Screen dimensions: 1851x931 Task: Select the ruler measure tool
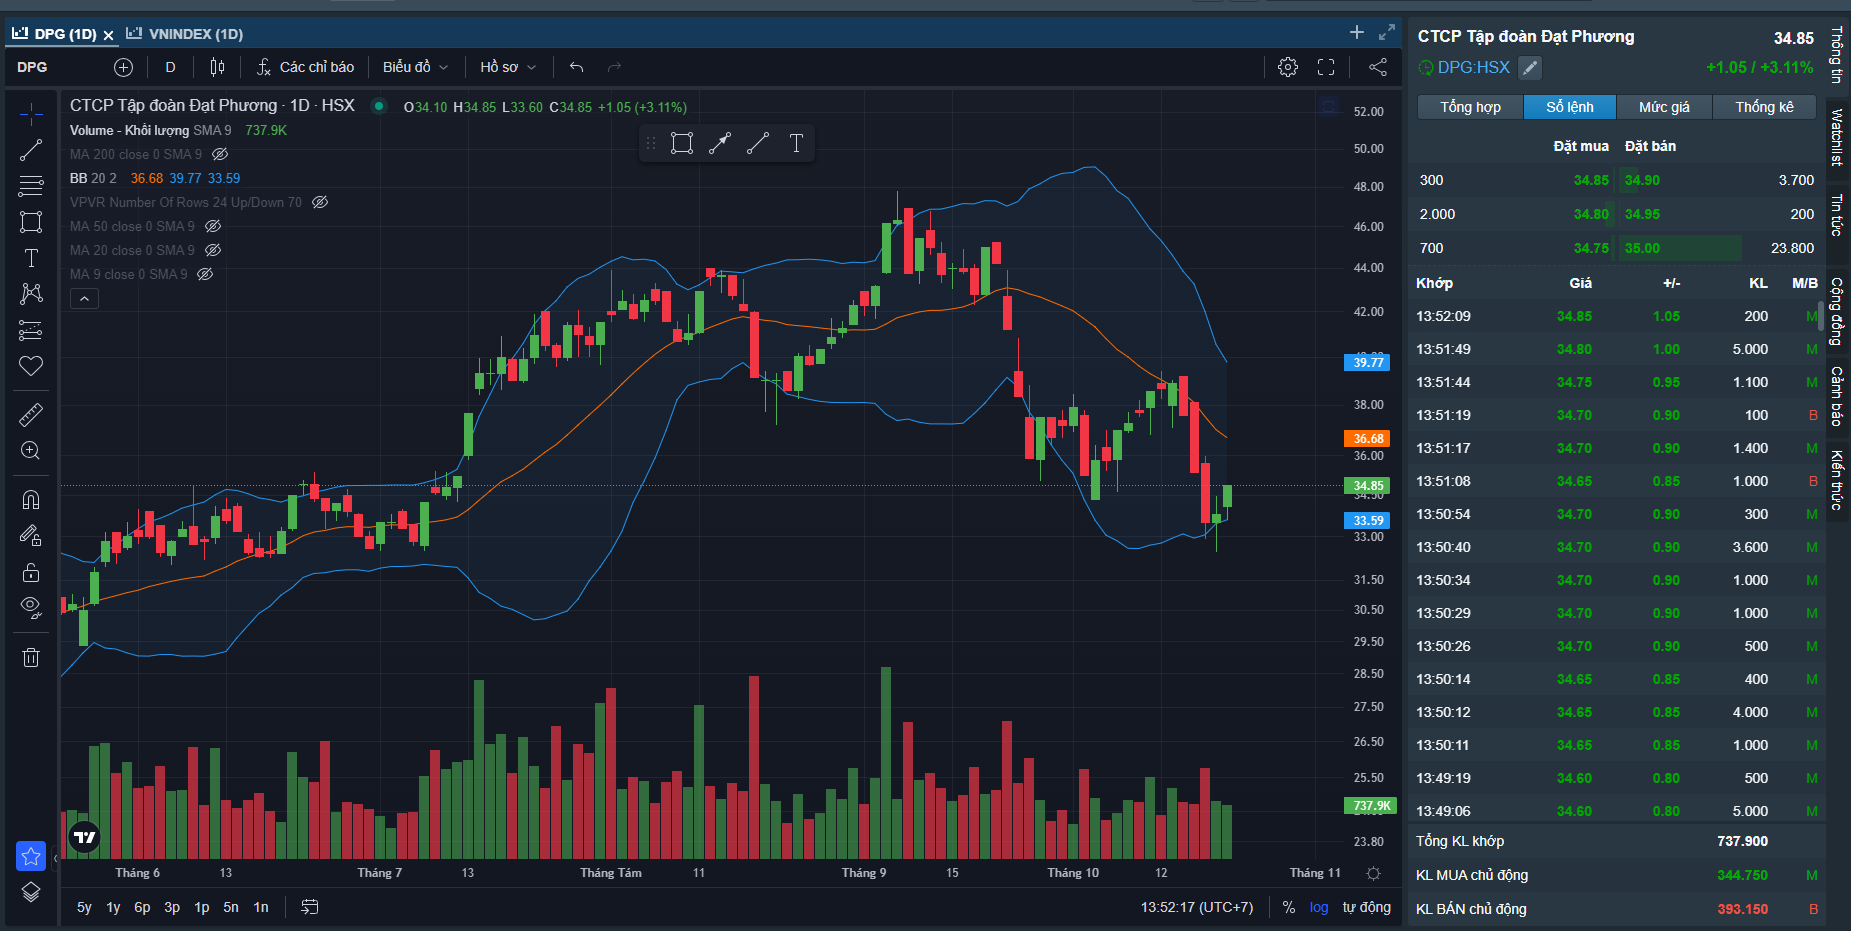[x=31, y=414]
